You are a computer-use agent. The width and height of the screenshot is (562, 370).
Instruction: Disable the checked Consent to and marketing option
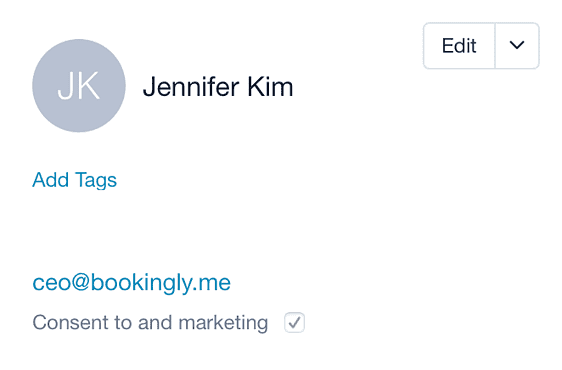(295, 322)
